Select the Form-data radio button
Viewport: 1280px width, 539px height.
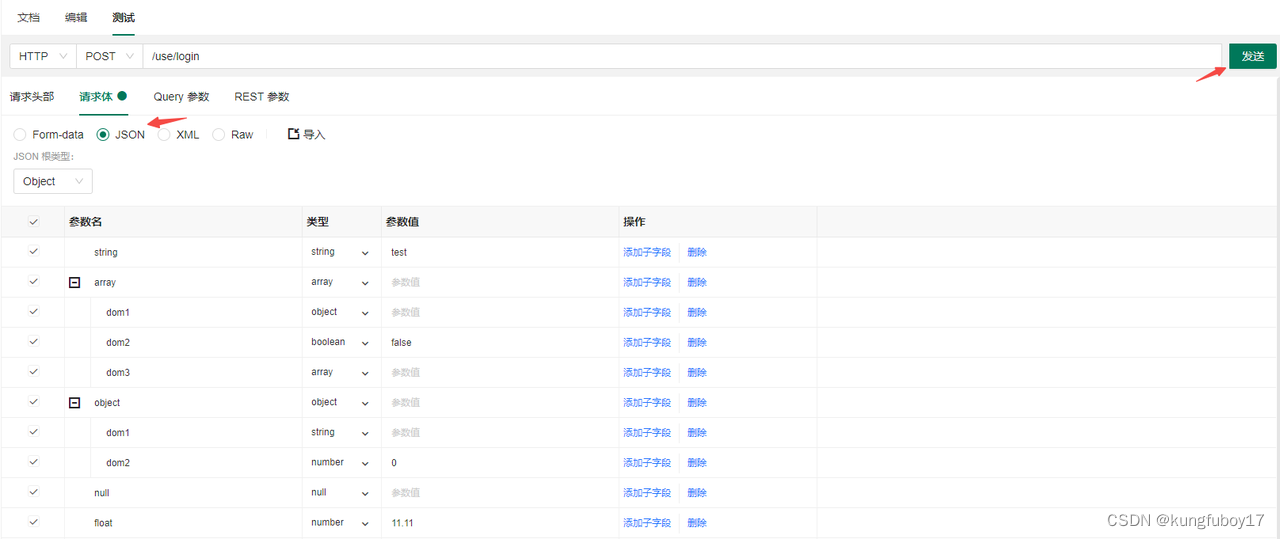(20, 134)
